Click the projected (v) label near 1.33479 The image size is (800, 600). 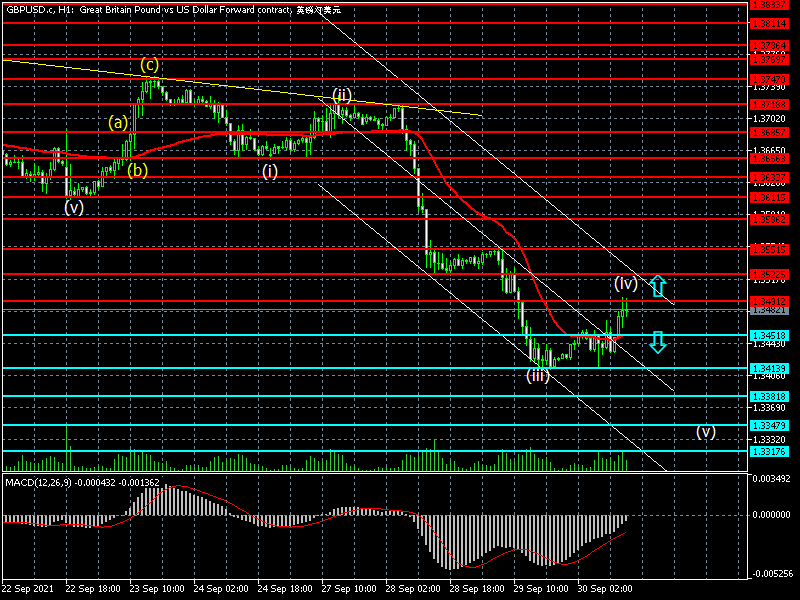706,432
